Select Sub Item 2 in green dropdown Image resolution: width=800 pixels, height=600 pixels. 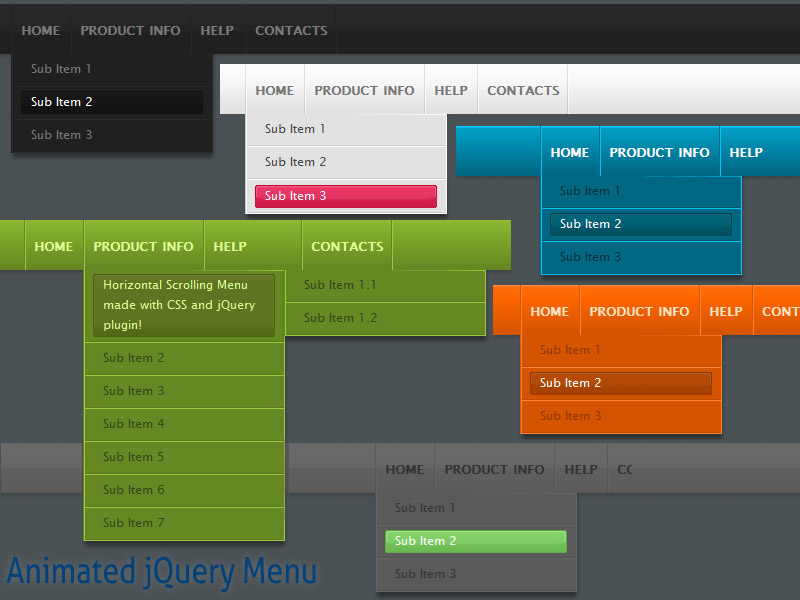pos(184,358)
